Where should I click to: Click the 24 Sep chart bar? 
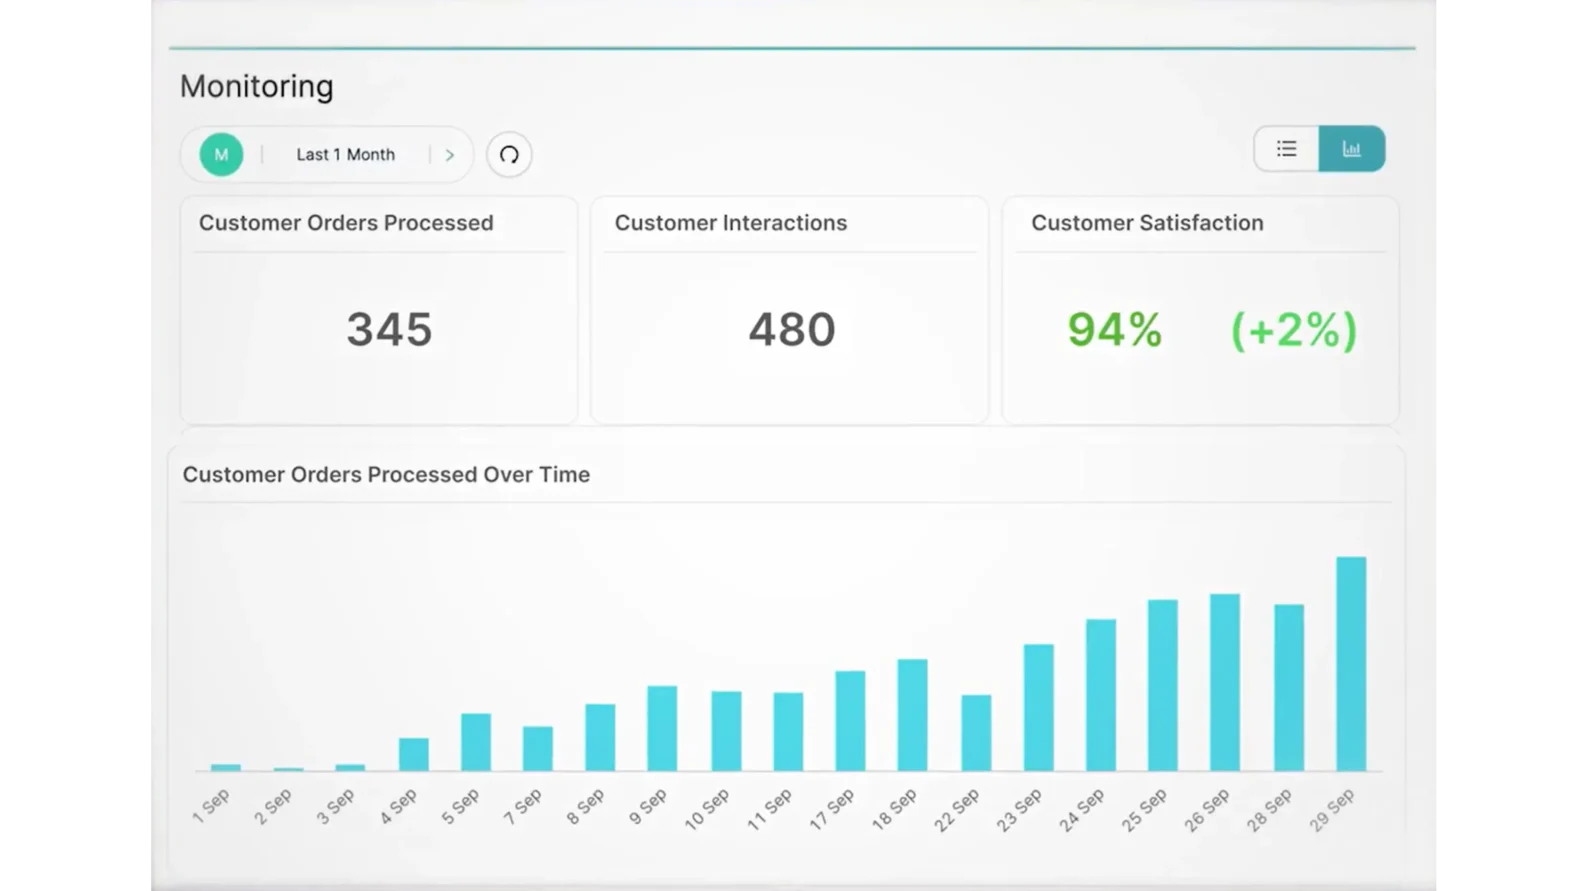point(1101,695)
